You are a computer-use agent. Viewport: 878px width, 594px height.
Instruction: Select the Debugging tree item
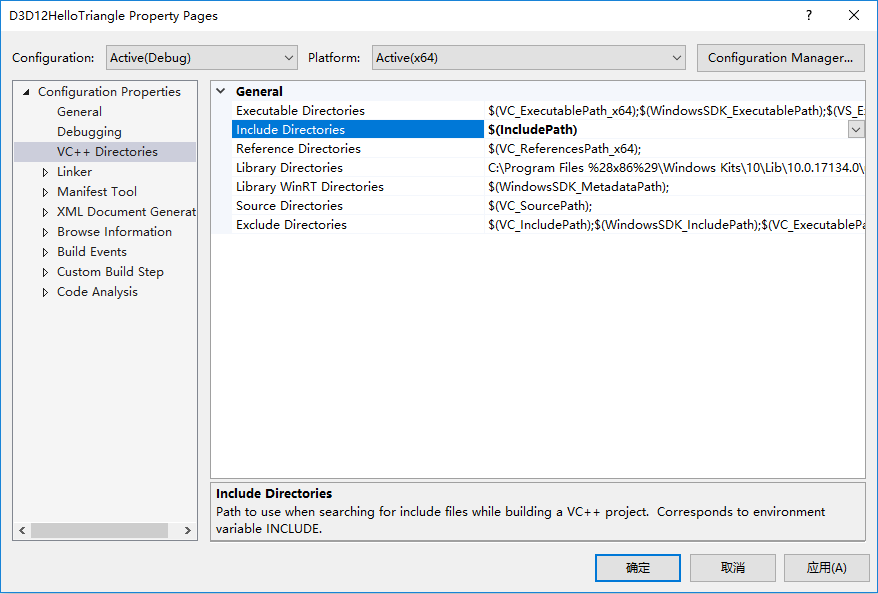[89, 132]
